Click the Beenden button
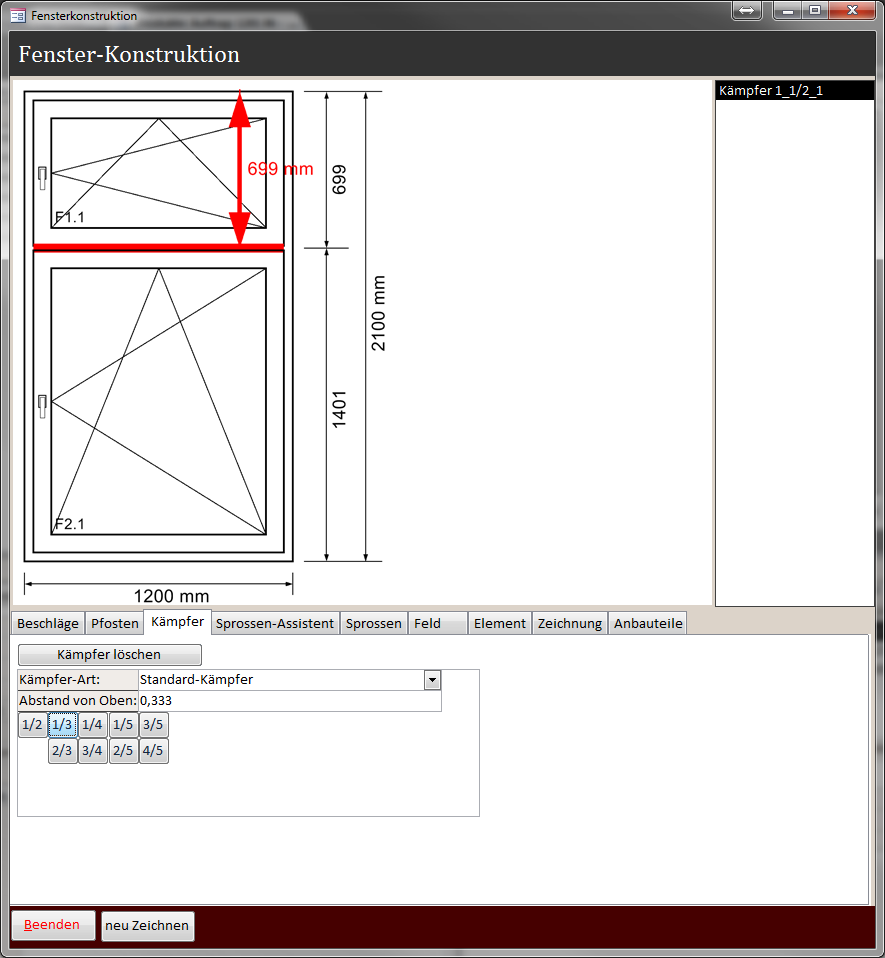885x958 pixels. (x=53, y=925)
